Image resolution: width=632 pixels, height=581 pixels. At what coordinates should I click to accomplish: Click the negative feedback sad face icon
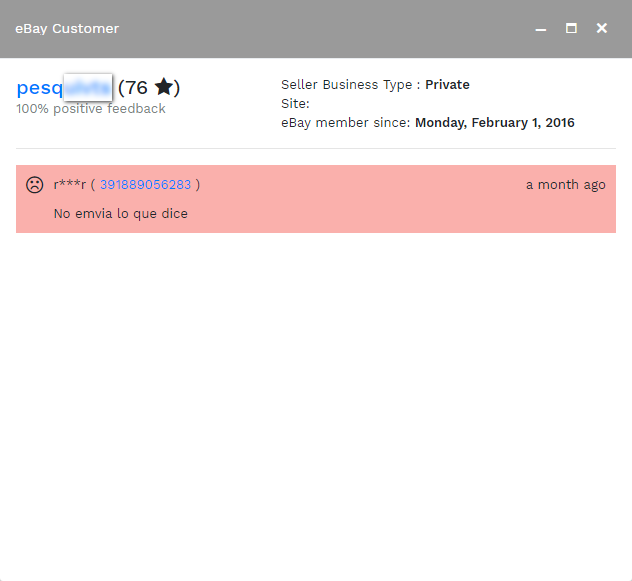[35, 185]
